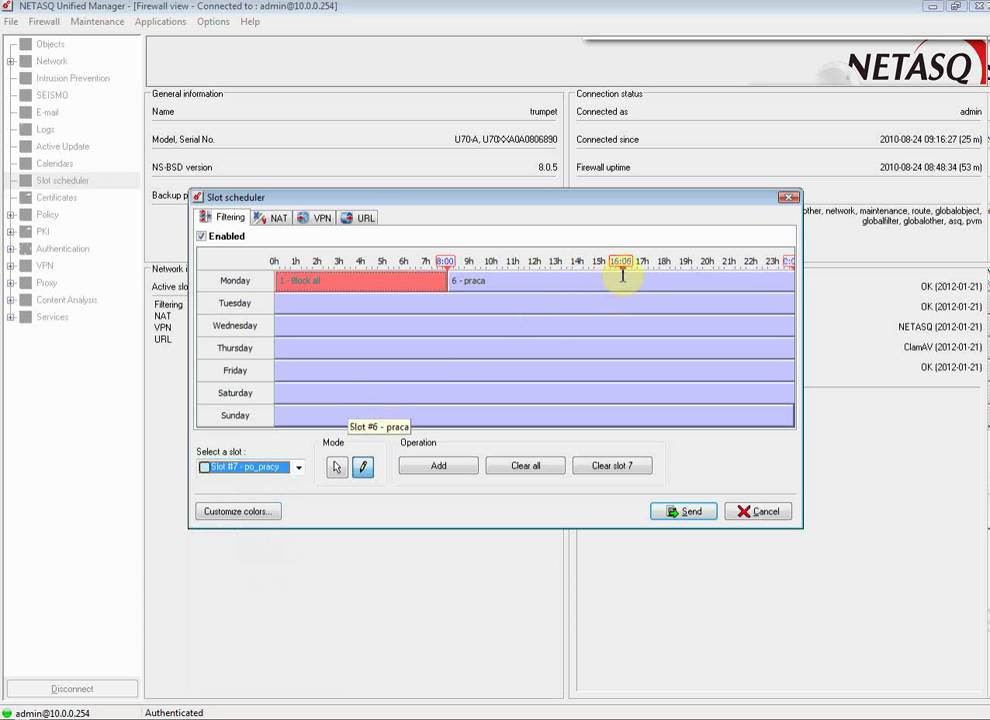Close the Slot scheduler dialog
This screenshot has width=990, height=720.
coord(788,197)
